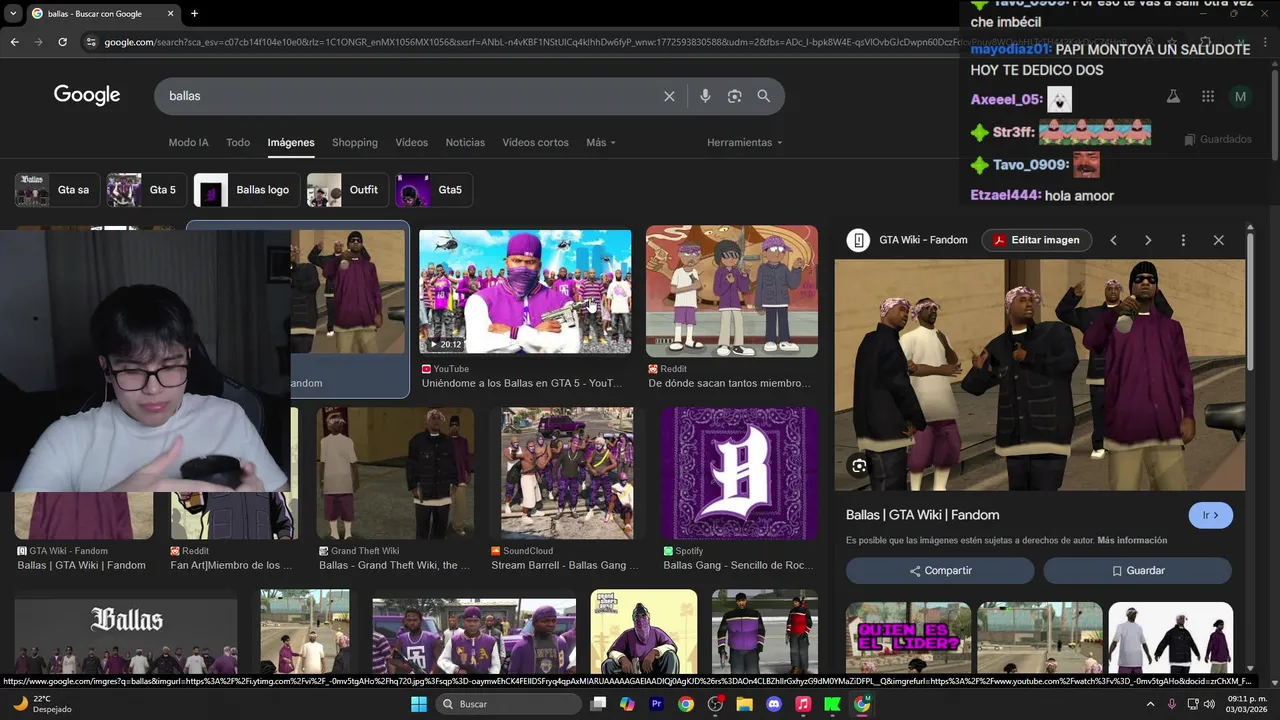Image resolution: width=1280 pixels, height=720 pixels.
Task: Search inside image with Lens icon
Action: click(859, 466)
